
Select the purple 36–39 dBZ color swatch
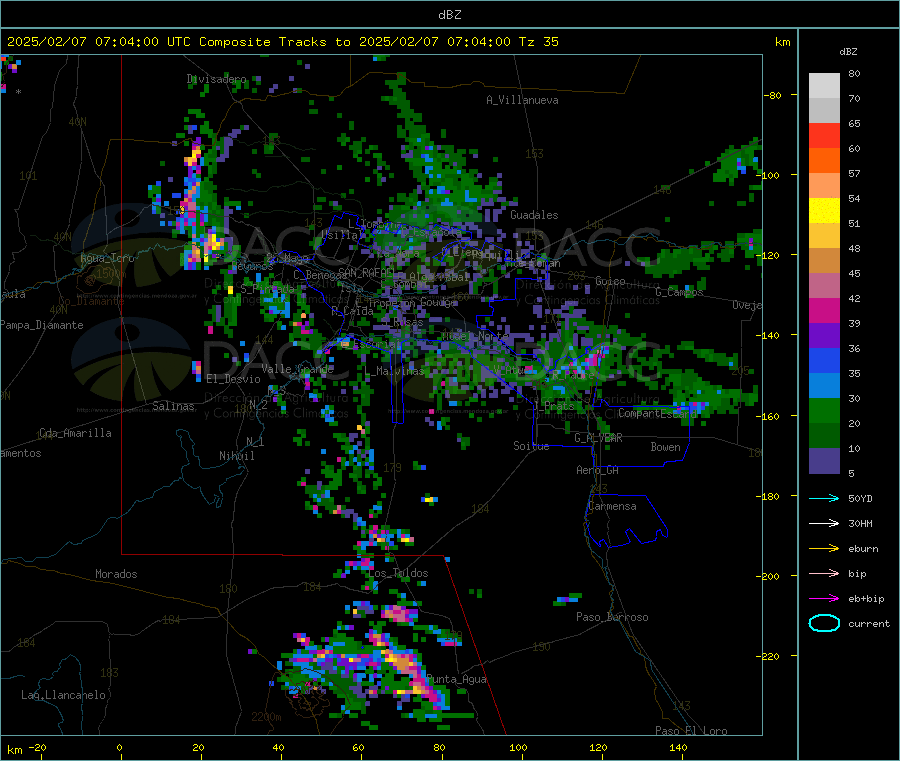[x=824, y=336]
